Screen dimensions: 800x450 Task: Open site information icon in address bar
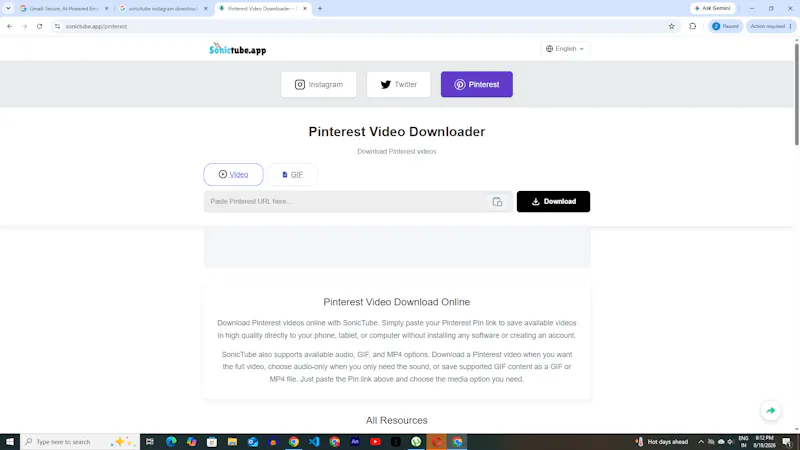click(57, 26)
